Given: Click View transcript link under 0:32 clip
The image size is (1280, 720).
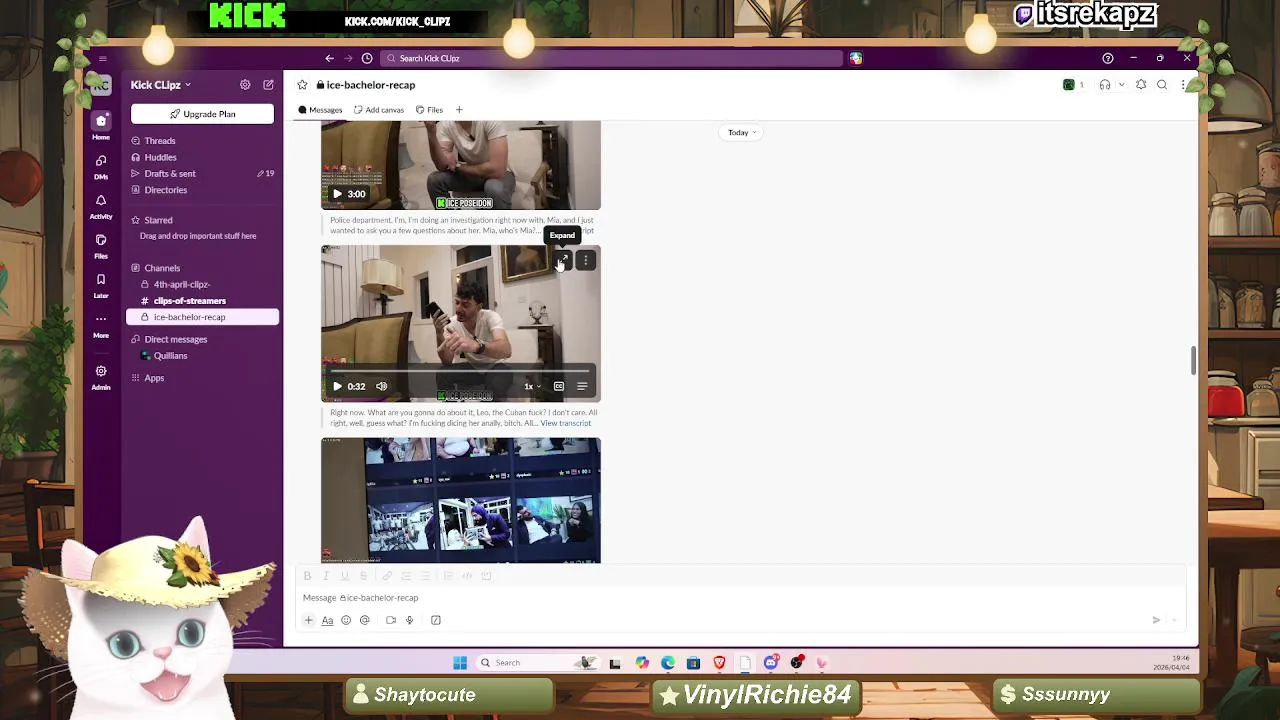Looking at the screenshot, I should point(566,423).
